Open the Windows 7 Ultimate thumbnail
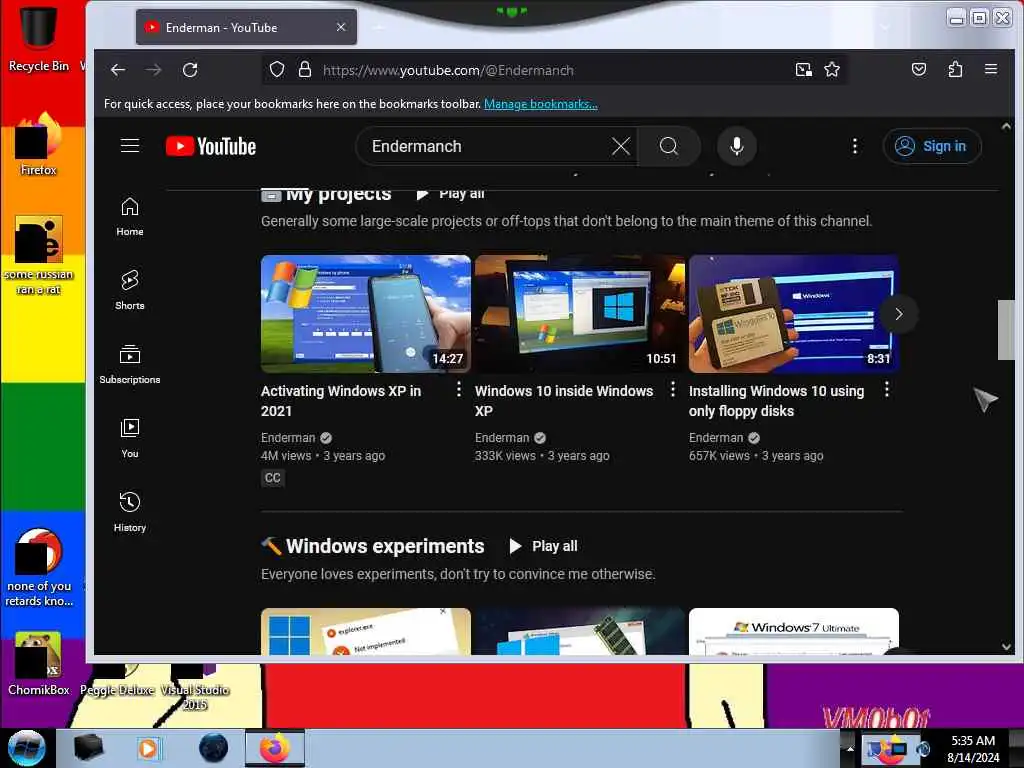The width and height of the screenshot is (1024, 768). 794,632
